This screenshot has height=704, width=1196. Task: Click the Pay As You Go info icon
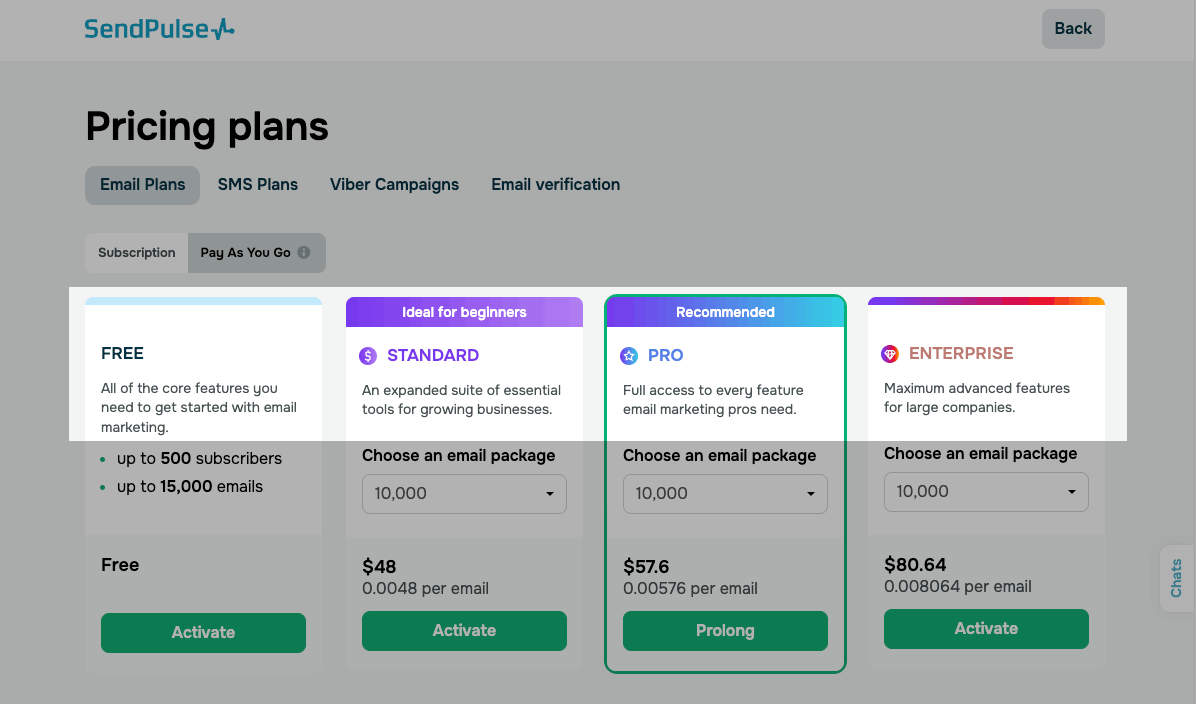pos(304,253)
